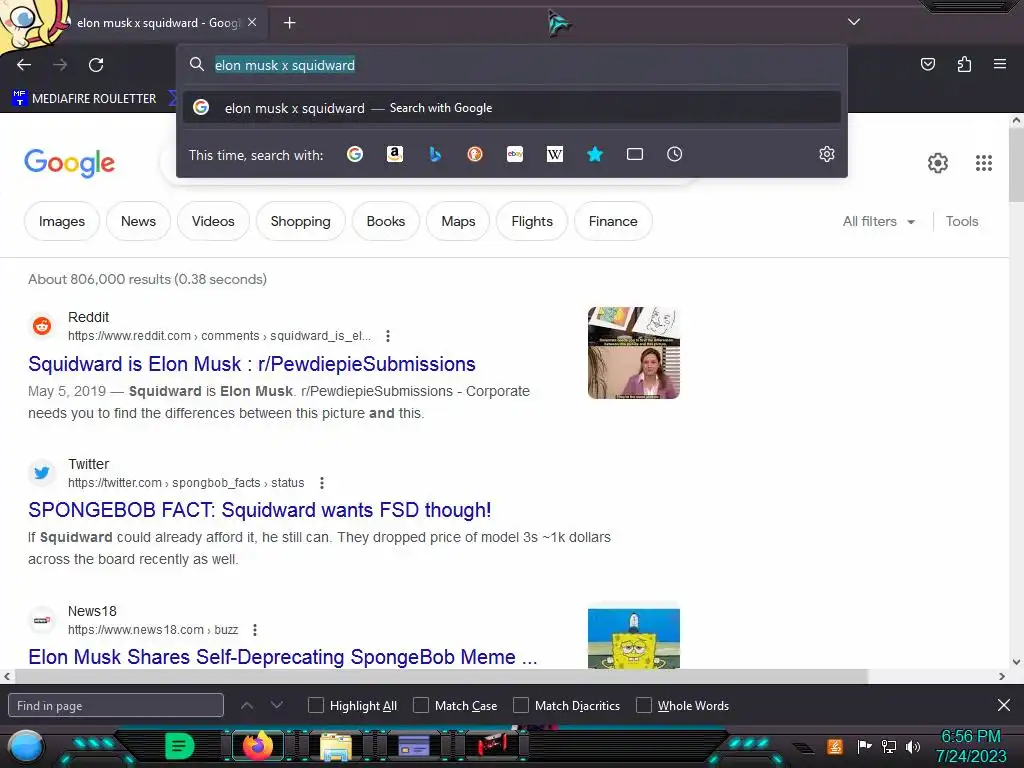Open the search Tools button
Screen dimensions: 1024x768
[962, 221]
